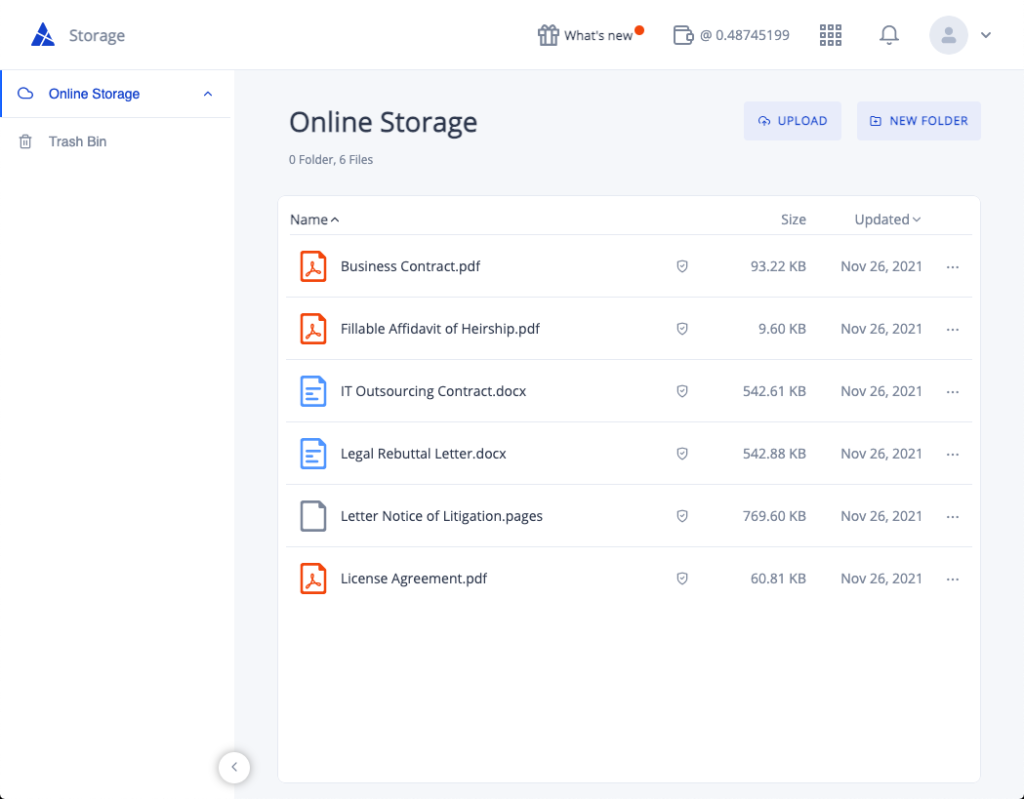Click the 542.61 KB size value
This screenshot has width=1024, height=799.
point(774,391)
